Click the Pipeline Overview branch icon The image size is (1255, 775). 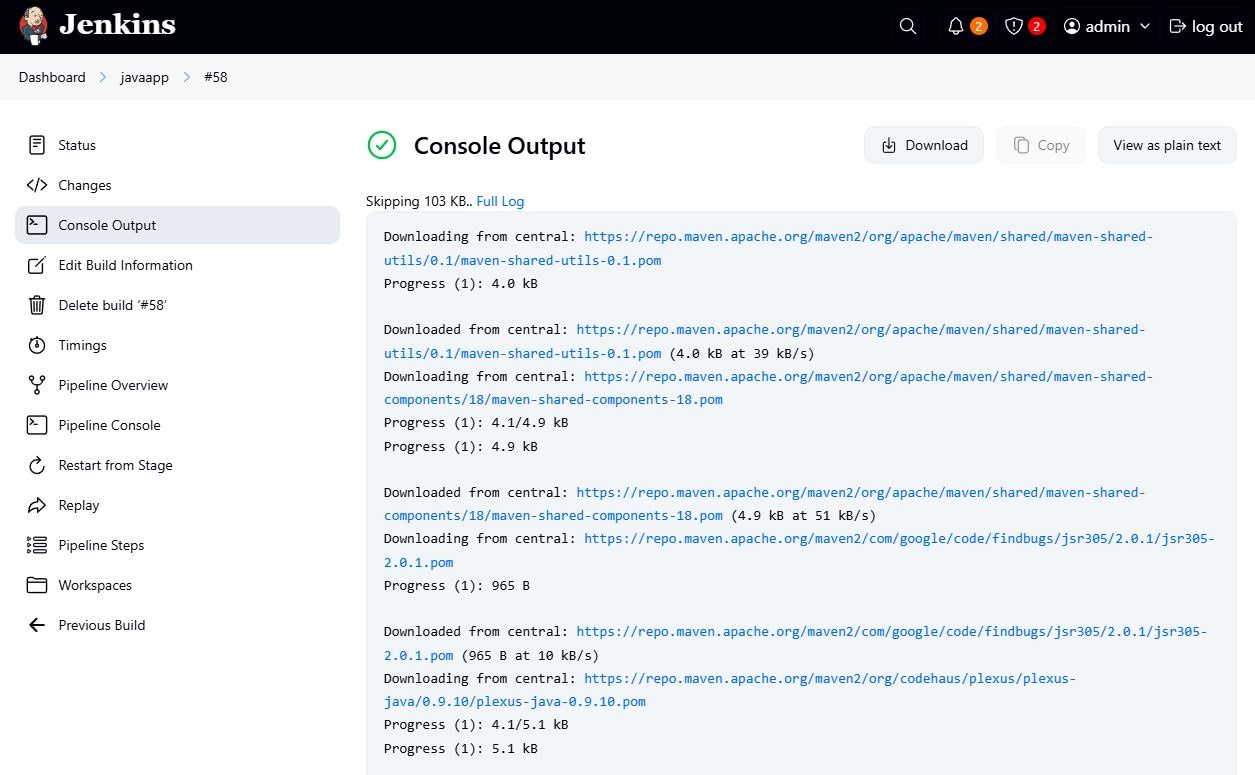(37, 385)
